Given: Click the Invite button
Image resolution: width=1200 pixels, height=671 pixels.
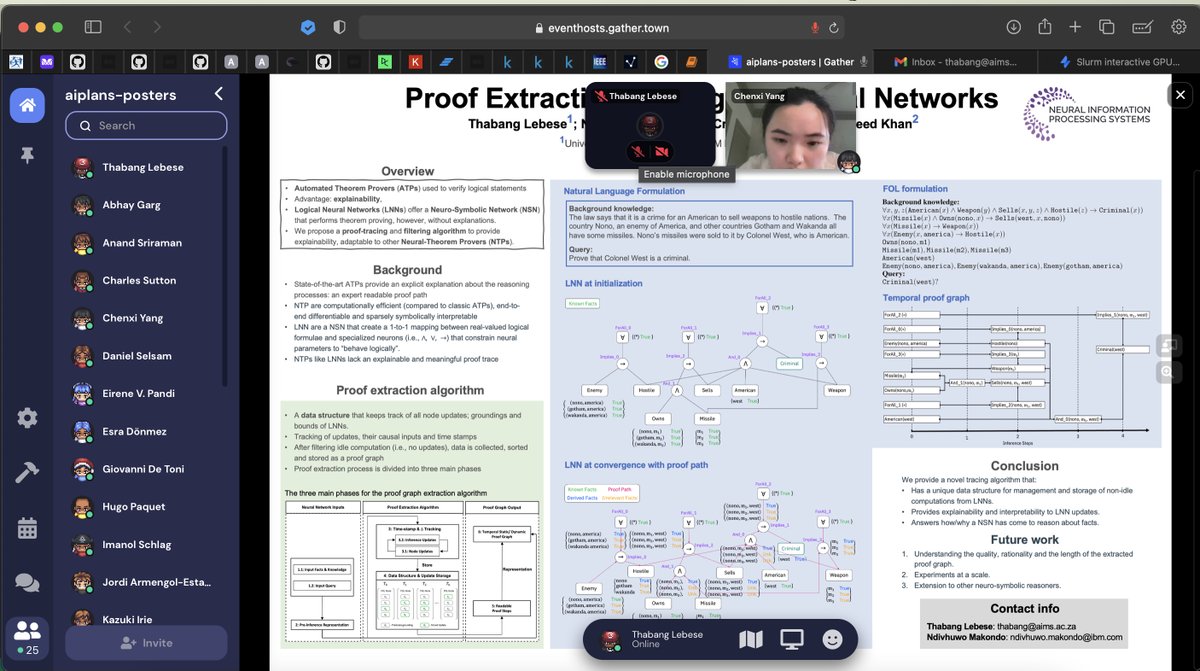Looking at the screenshot, I should (146, 643).
